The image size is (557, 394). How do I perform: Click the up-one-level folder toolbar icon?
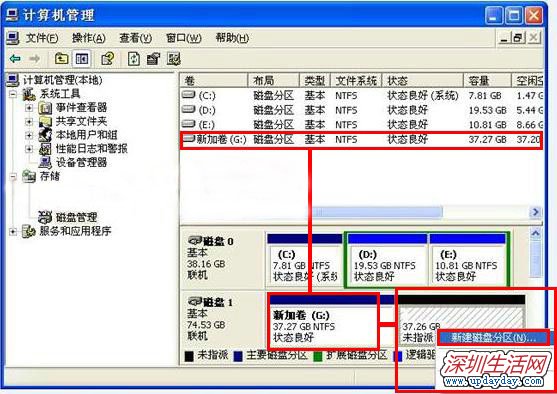[x=61, y=59]
